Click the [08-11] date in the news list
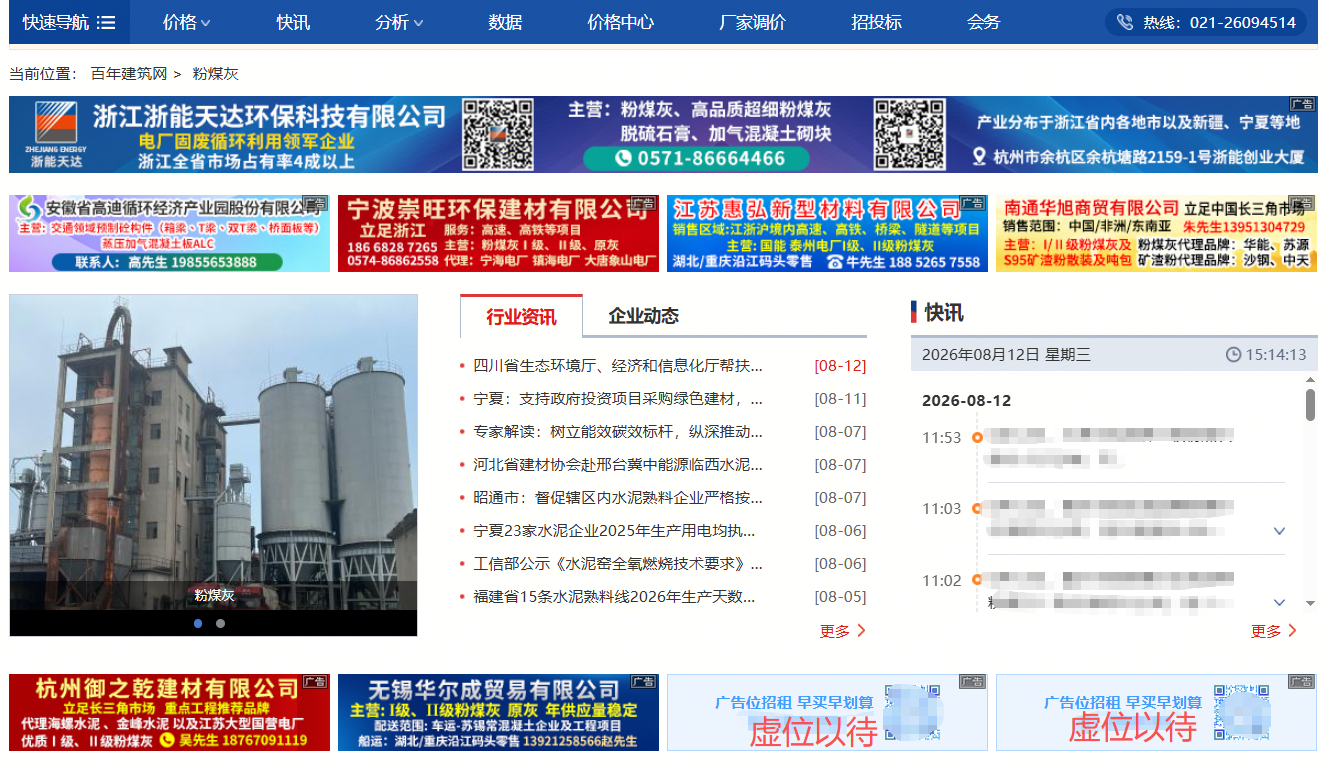The width and height of the screenshot is (1331, 768). click(840, 399)
